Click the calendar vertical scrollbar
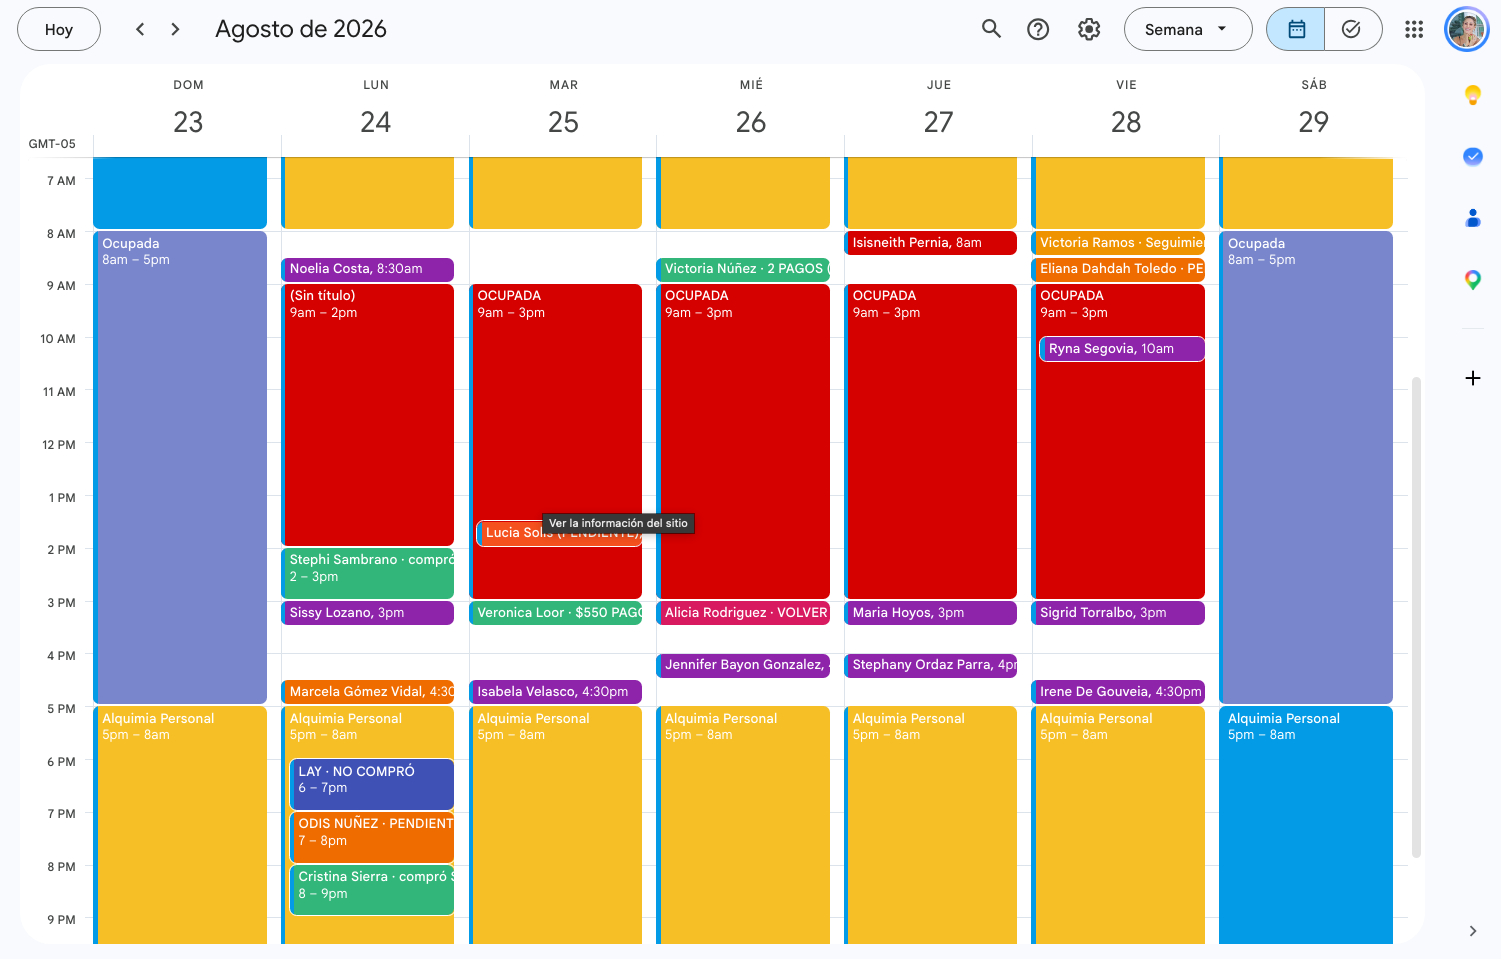1501x959 pixels. coord(1416,617)
